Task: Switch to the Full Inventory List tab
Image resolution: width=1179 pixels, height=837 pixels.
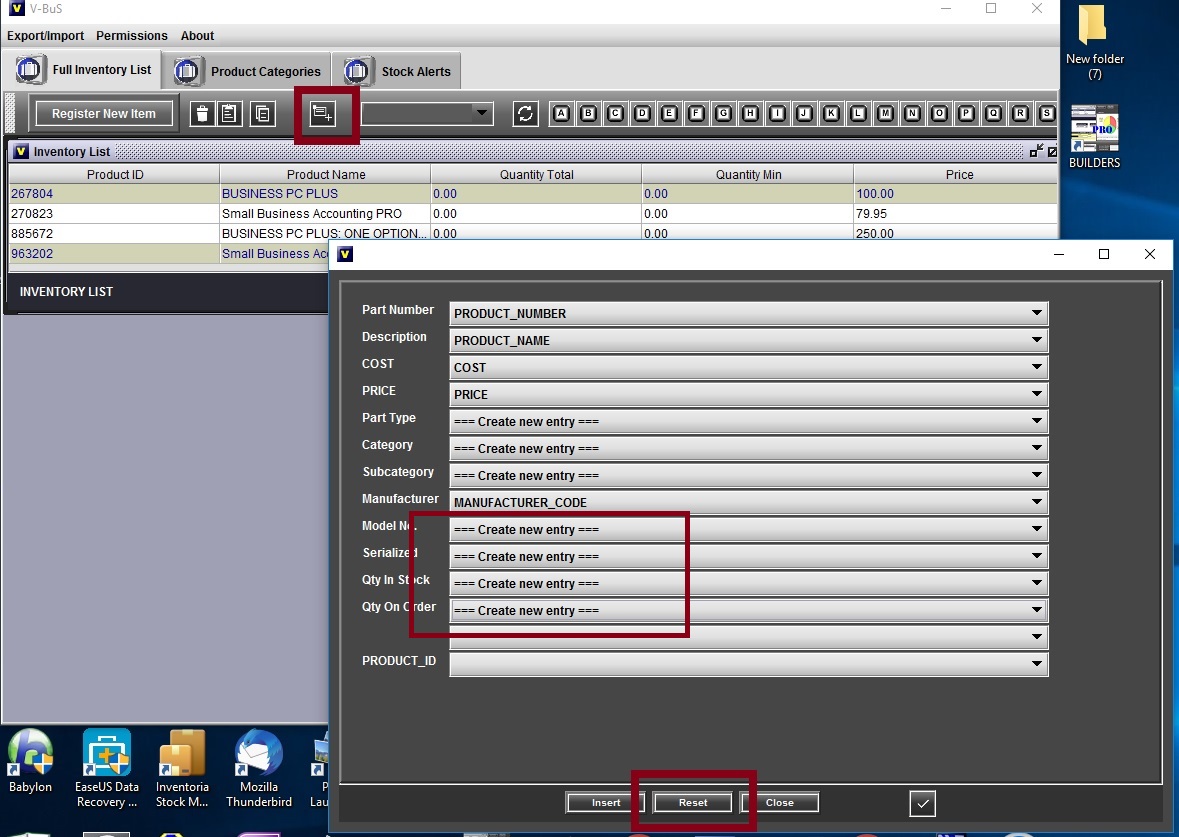Action: (x=83, y=70)
